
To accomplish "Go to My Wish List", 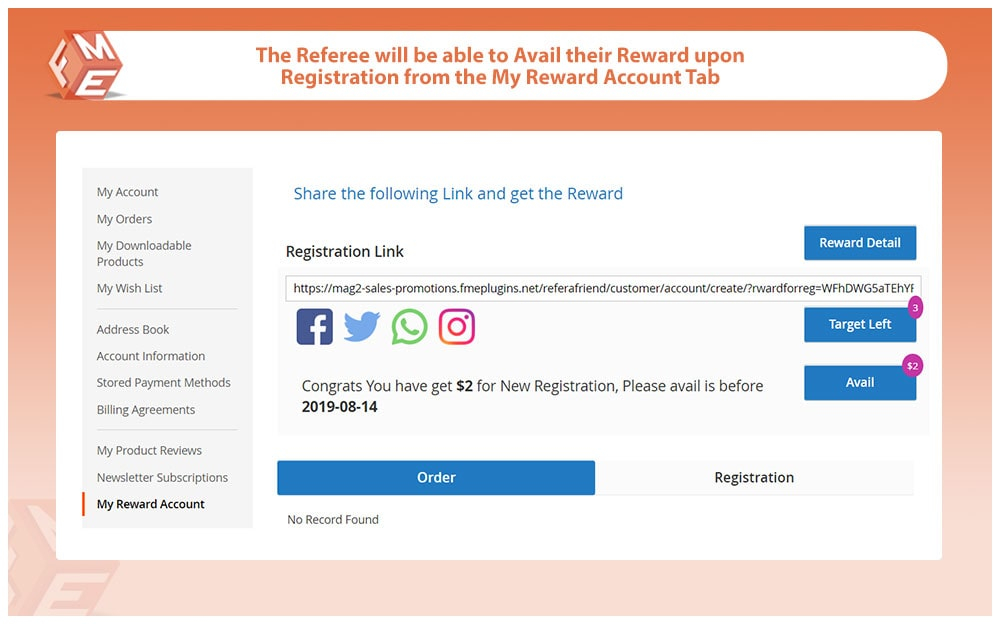I will click(129, 288).
